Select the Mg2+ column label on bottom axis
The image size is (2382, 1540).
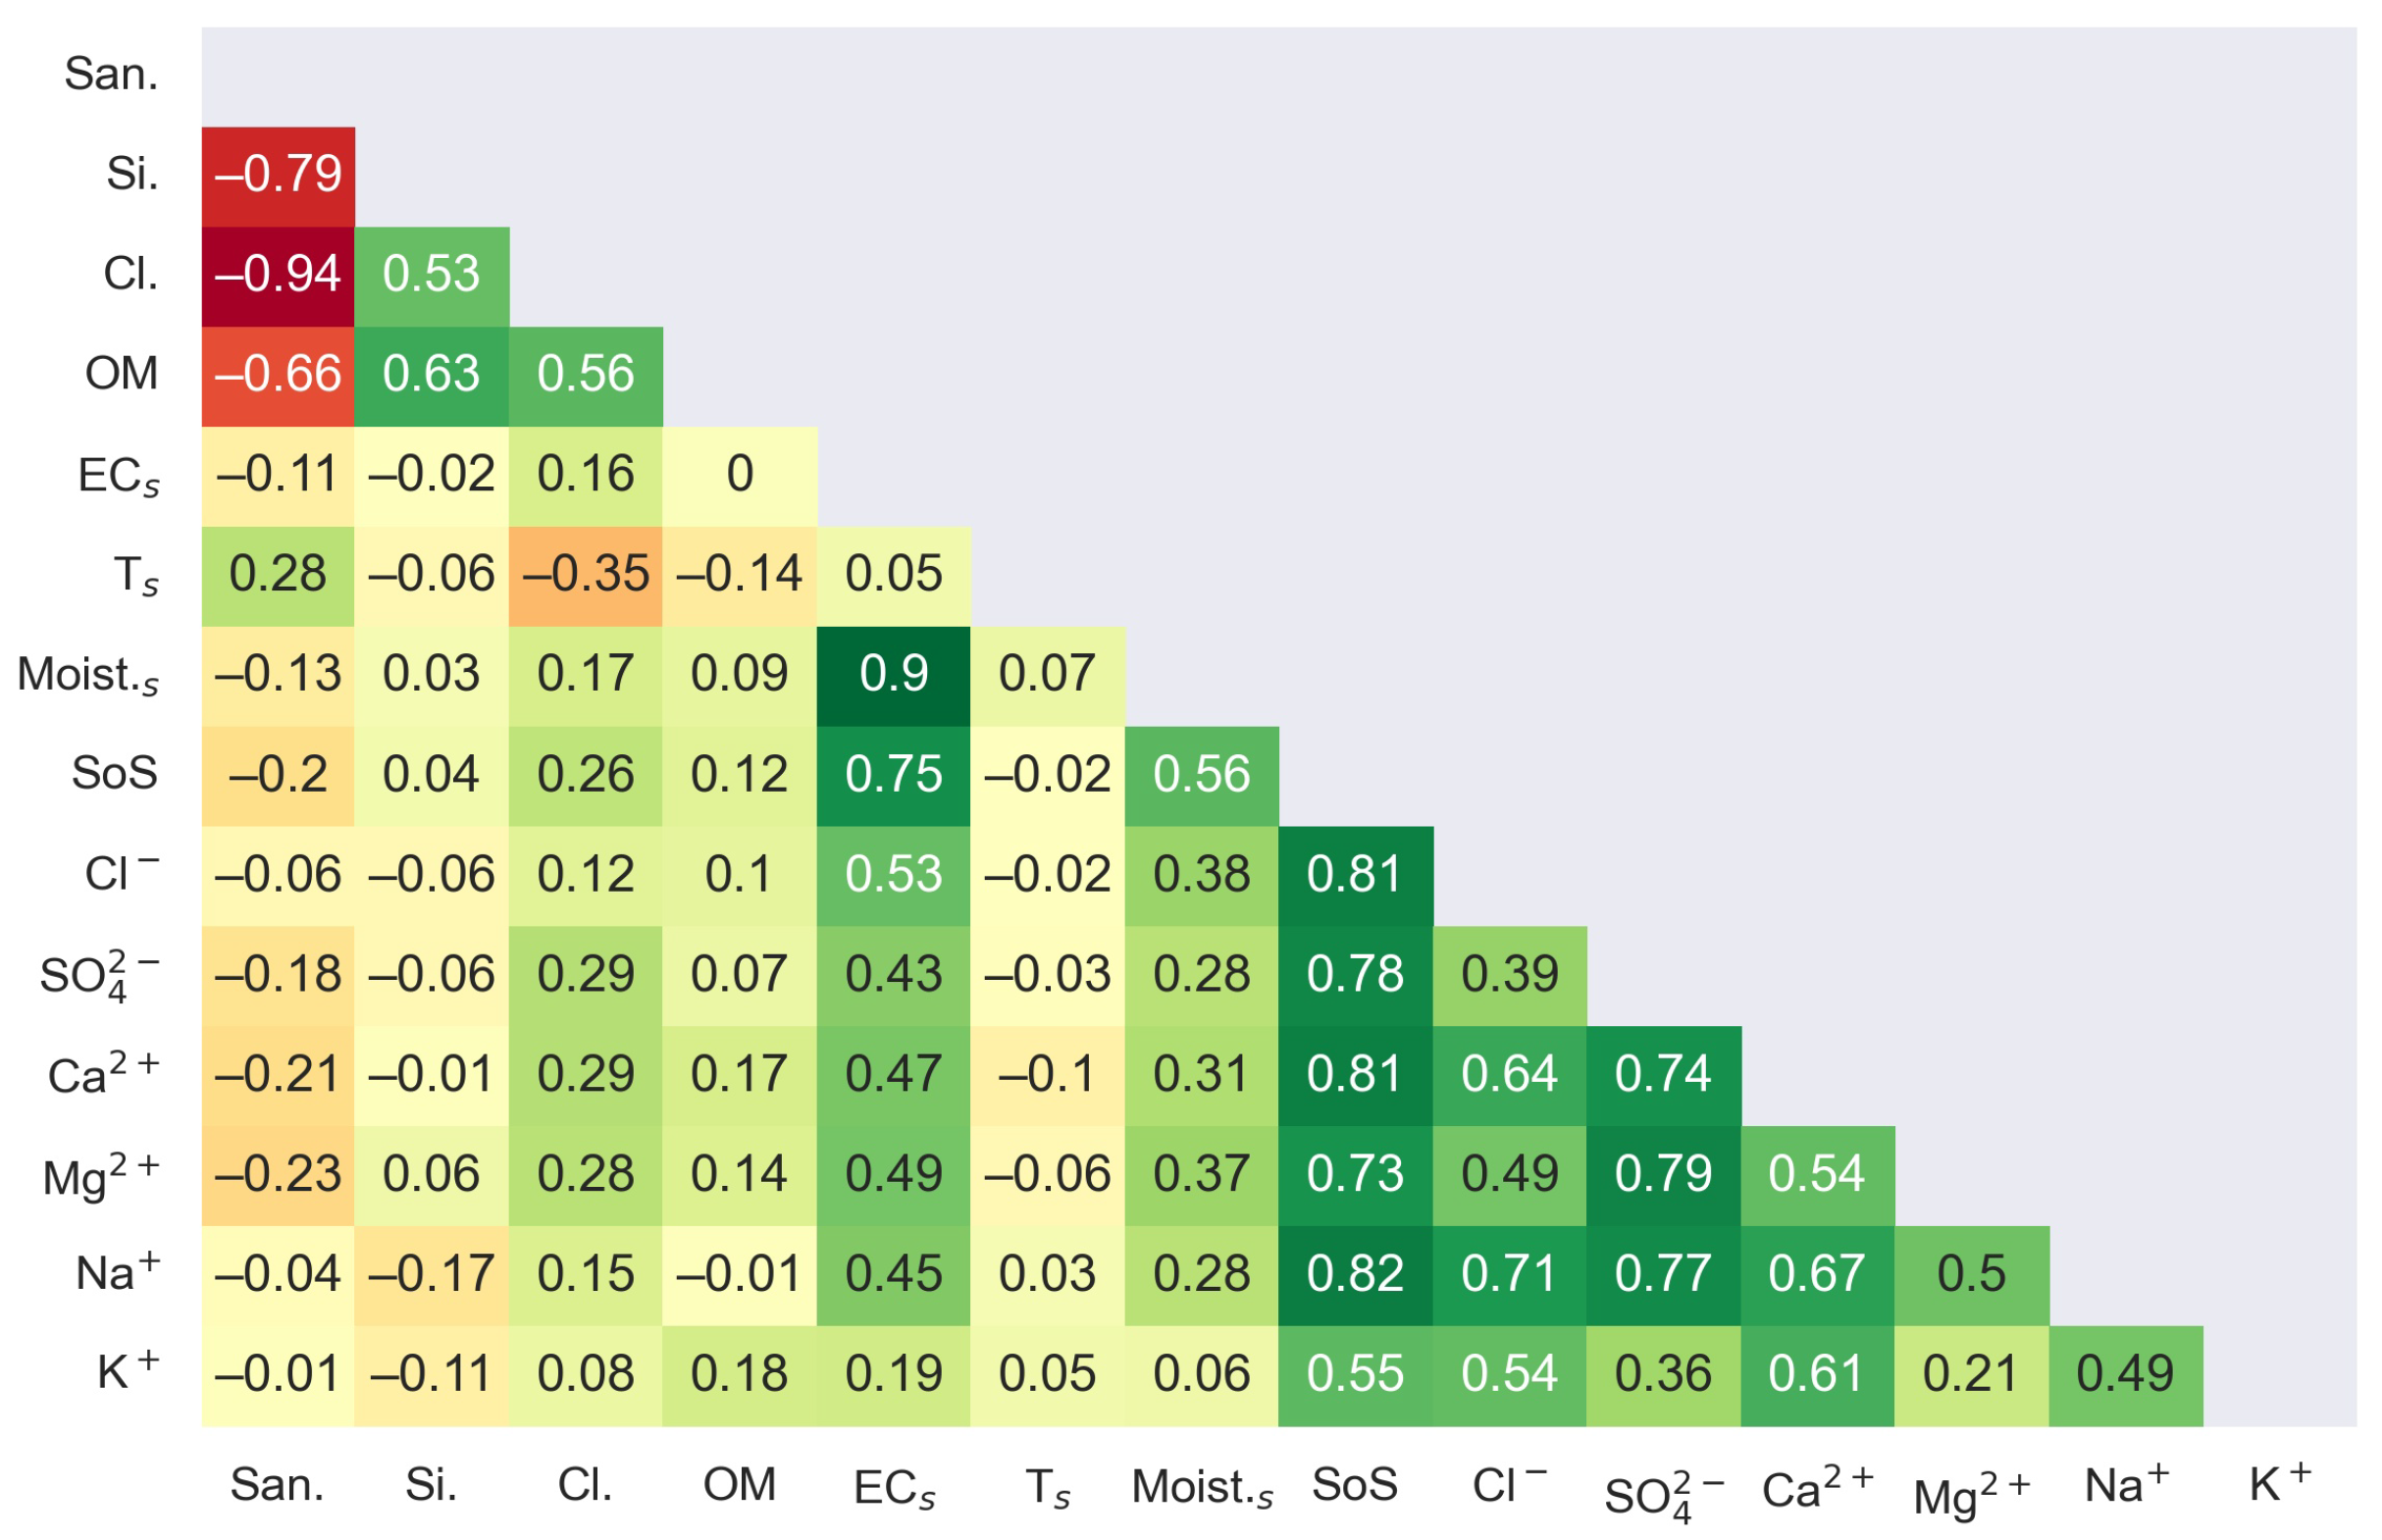click(x=1970, y=1493)
